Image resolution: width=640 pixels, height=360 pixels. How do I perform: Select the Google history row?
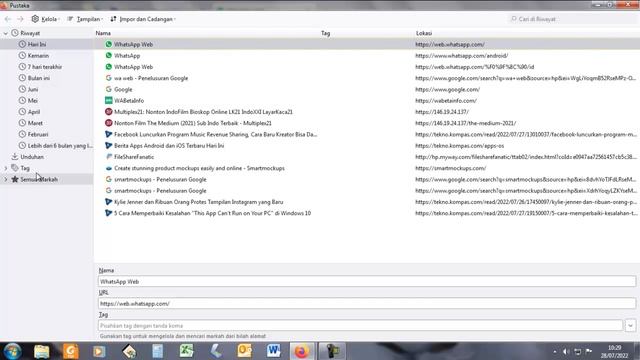pos(367,89)
